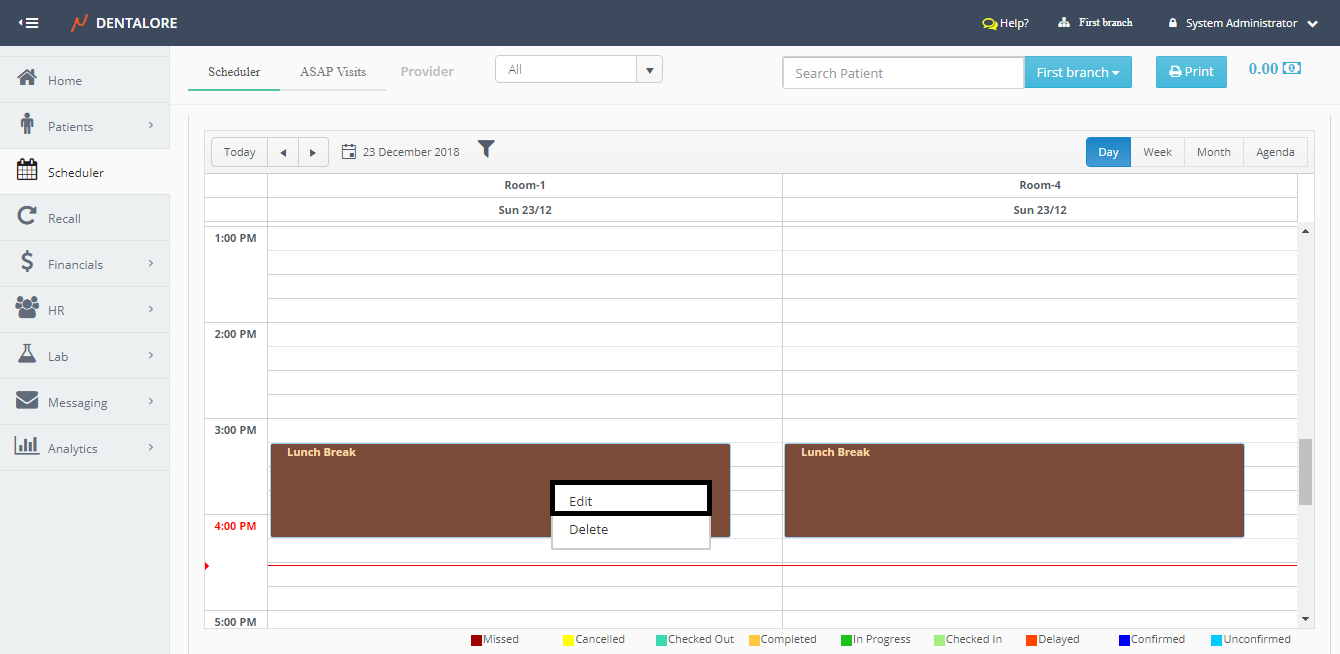Click the Recall refresh icon in sidebar
This screenshot has width=1340, height=654.
click(28, 217)
